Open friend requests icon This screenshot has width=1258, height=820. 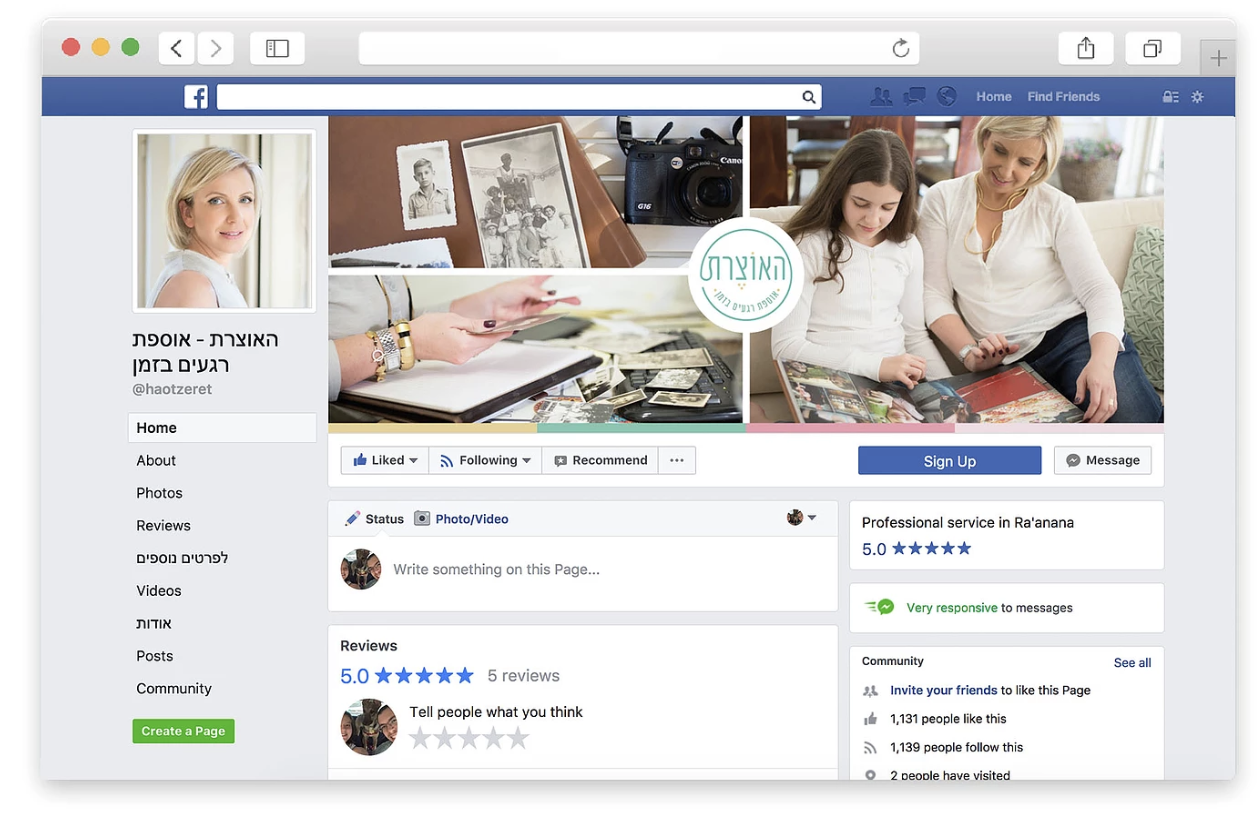(x=881, y=97)
